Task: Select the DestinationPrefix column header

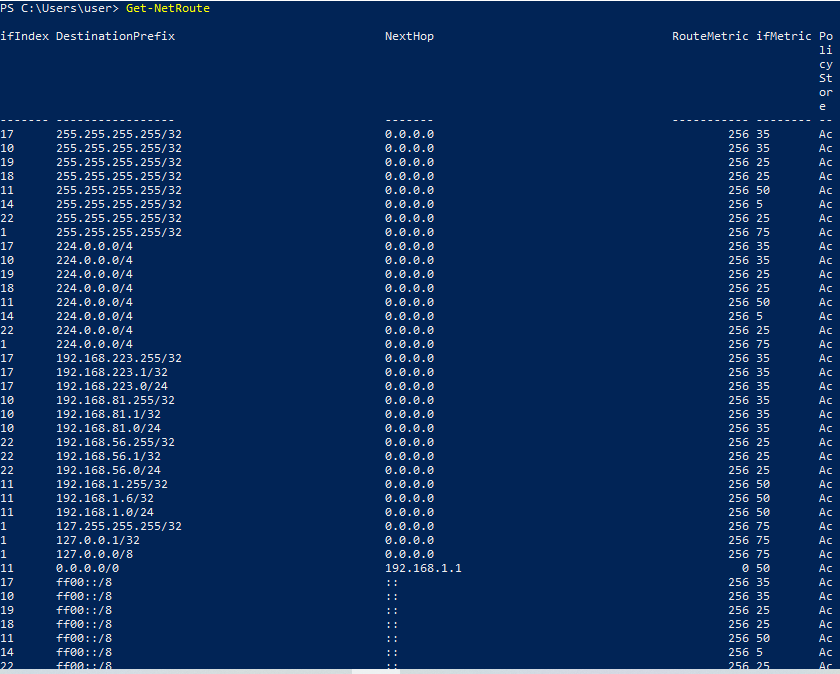Action: pos(115,36)
